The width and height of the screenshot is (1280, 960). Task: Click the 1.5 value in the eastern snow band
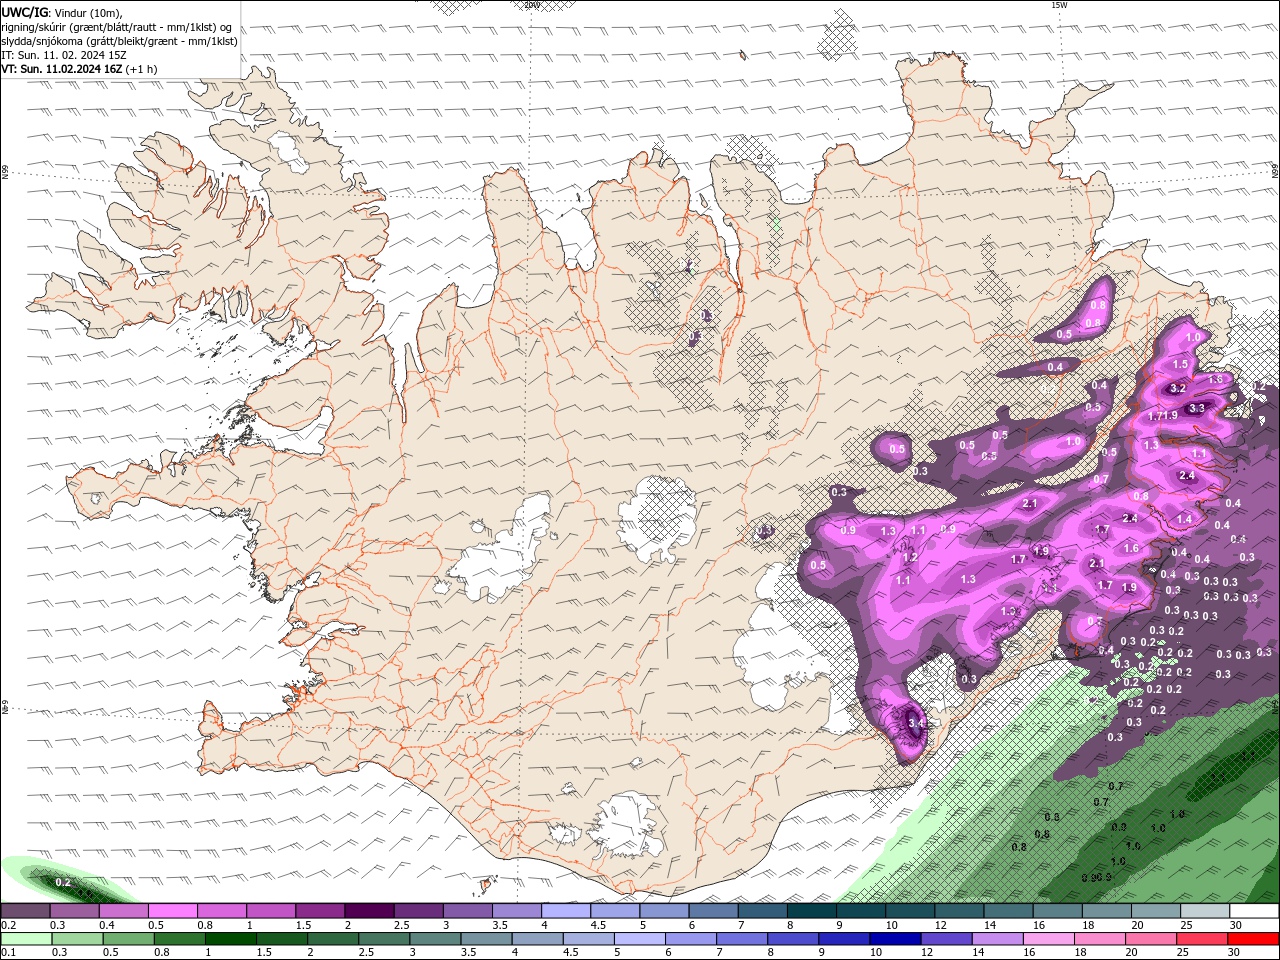coord(1180,365)
